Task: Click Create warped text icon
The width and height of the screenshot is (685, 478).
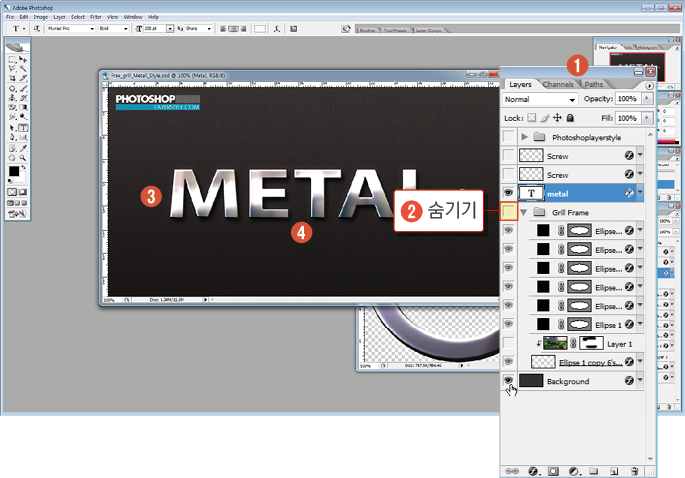Action: tap(277, 29)
